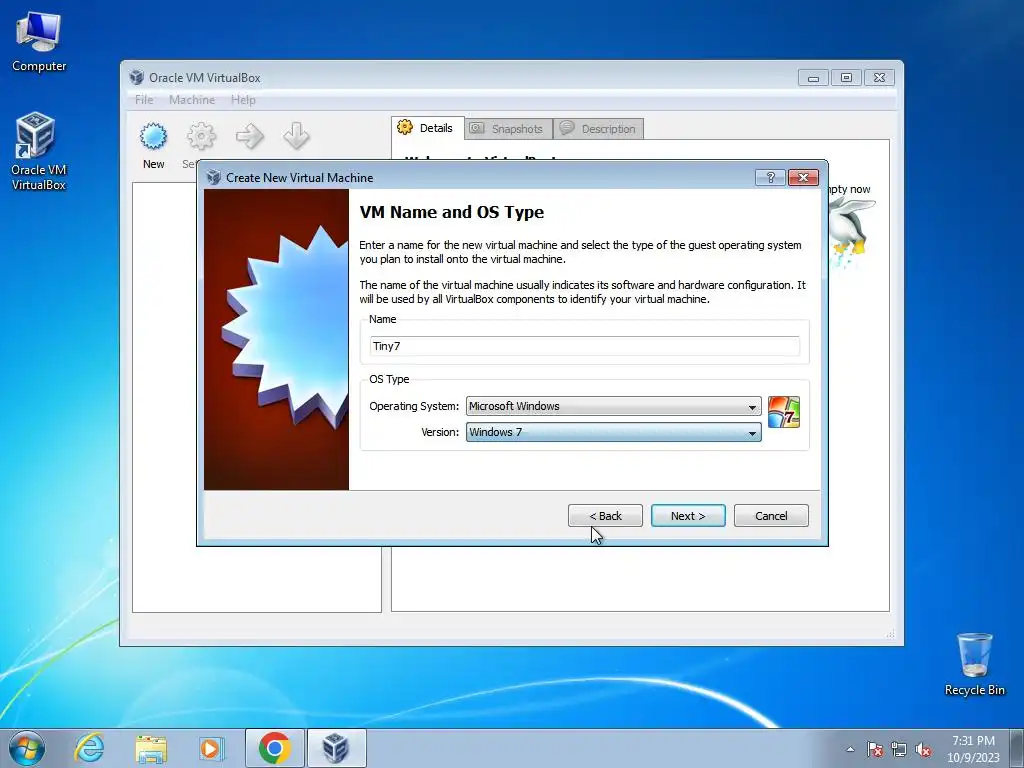The width and height of the screenshot is (1024, 768).
Task: Click the < Back button
Action: coord(605,516)
